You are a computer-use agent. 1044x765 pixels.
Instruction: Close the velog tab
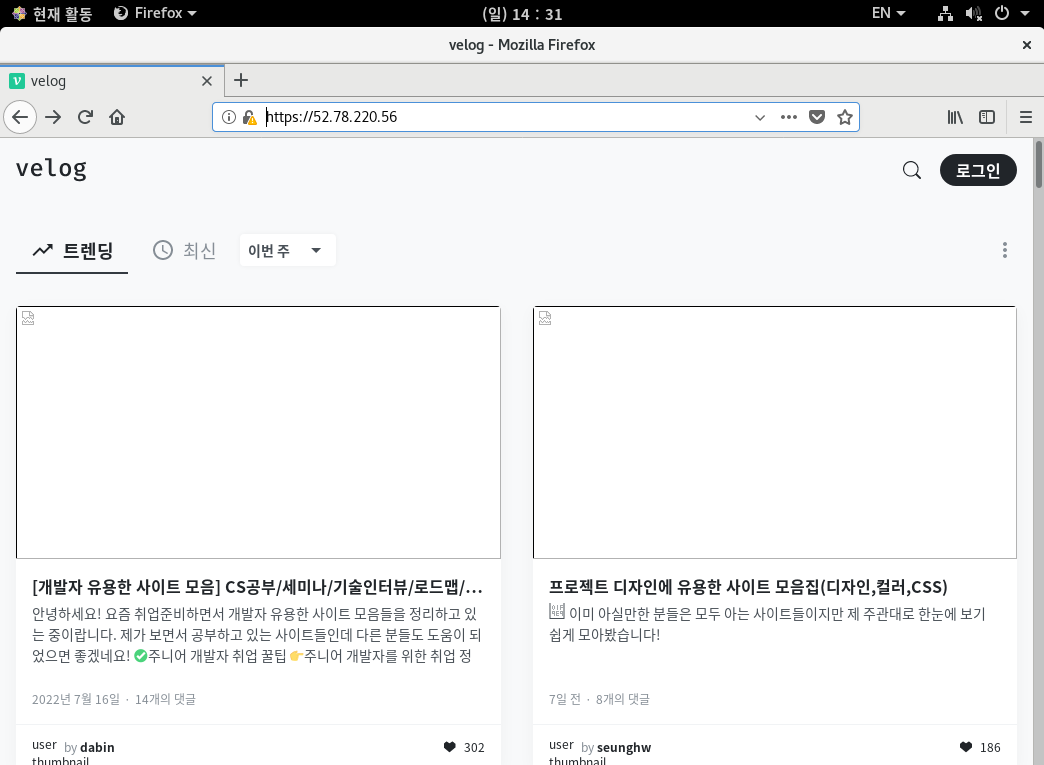pos(207,81)
